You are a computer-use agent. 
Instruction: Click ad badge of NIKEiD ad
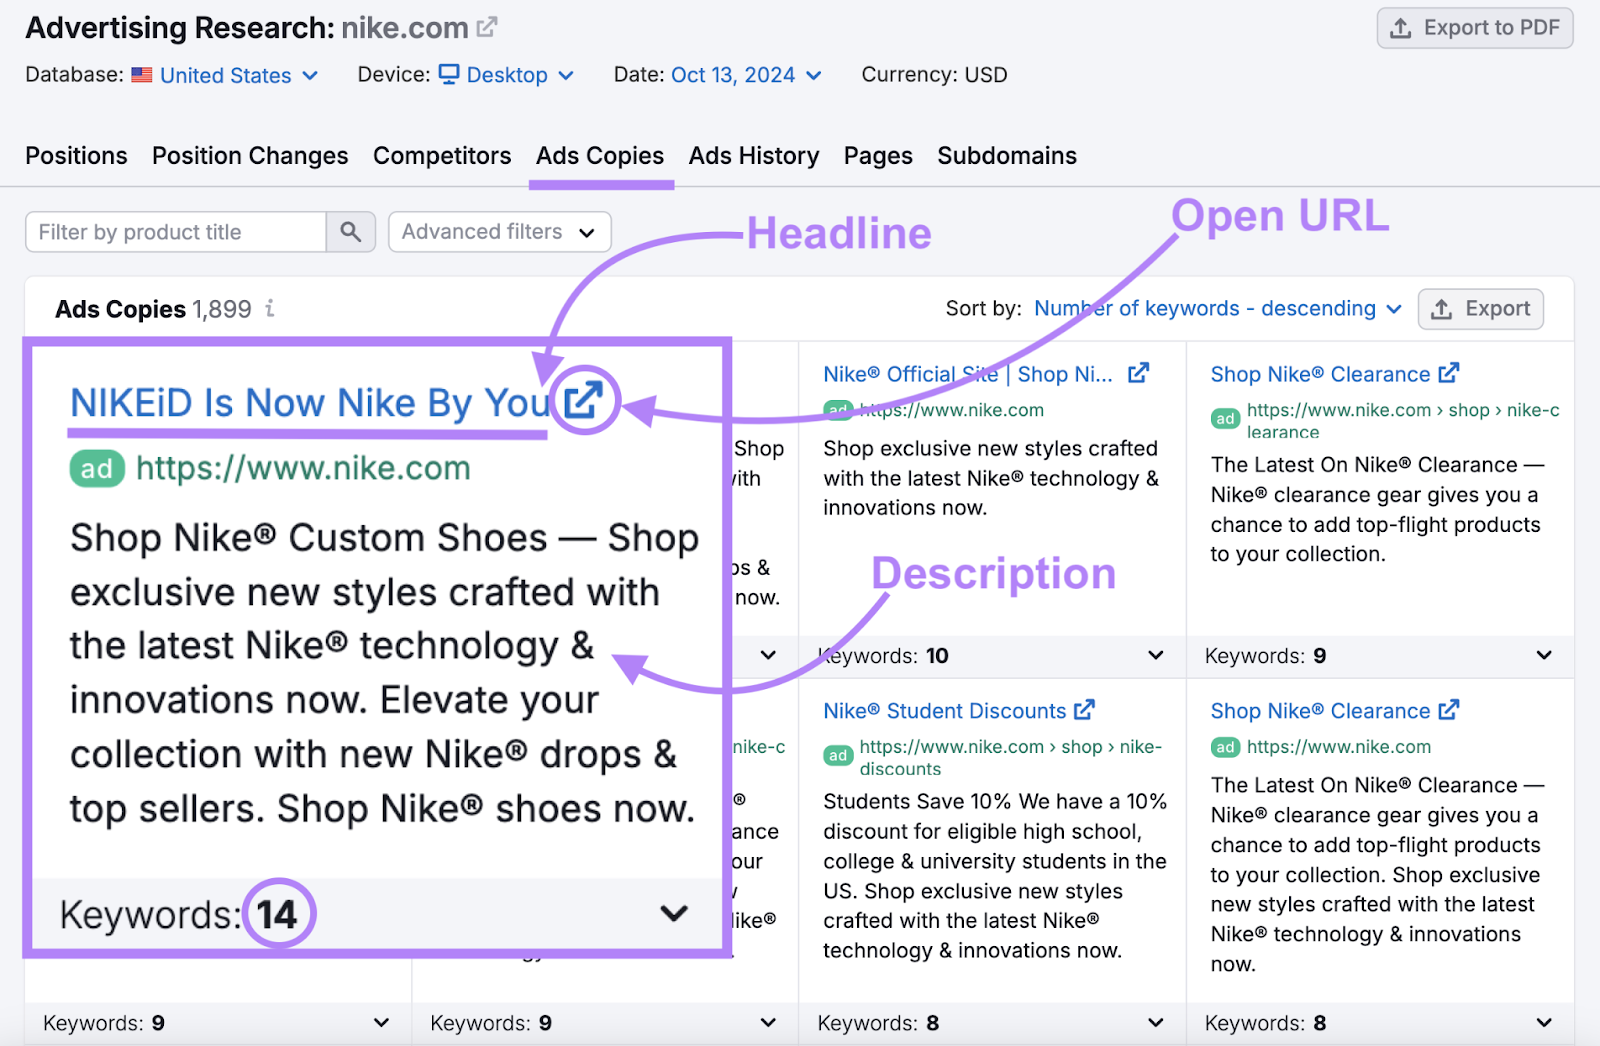point(97,469)
